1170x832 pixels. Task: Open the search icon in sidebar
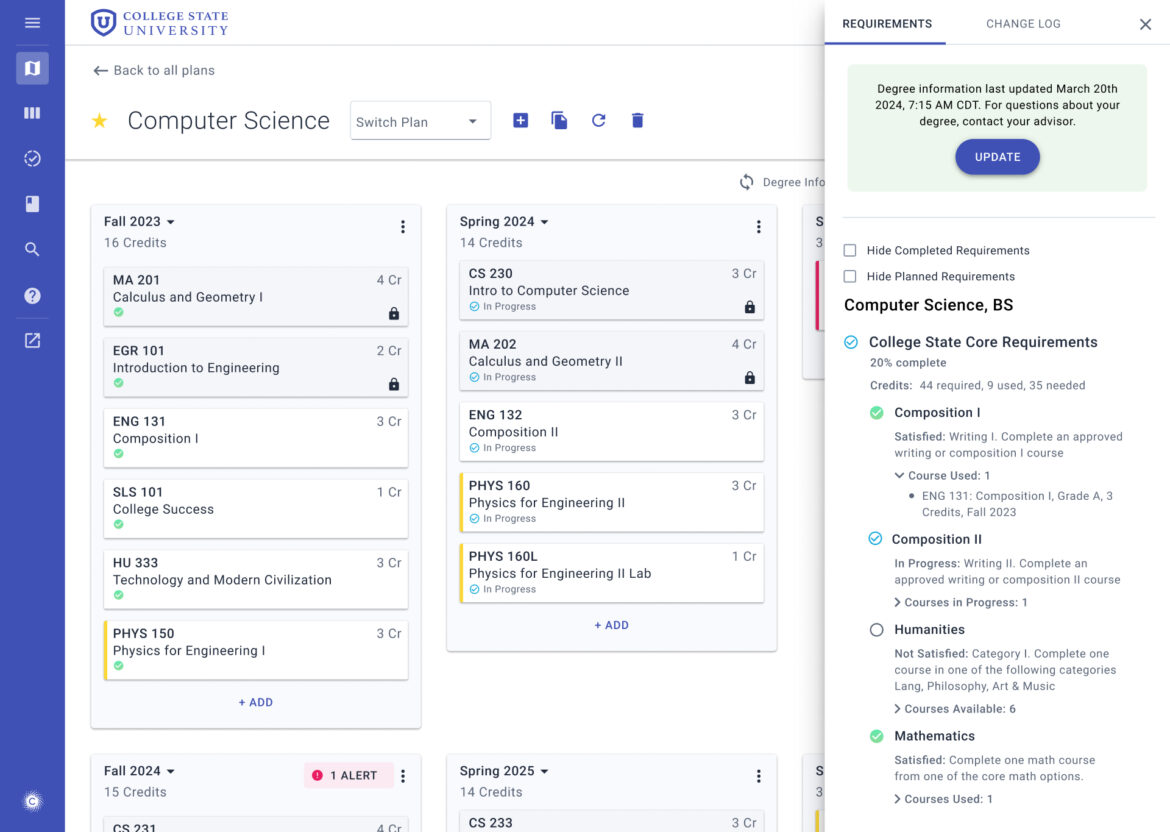[x=32, y=249]
